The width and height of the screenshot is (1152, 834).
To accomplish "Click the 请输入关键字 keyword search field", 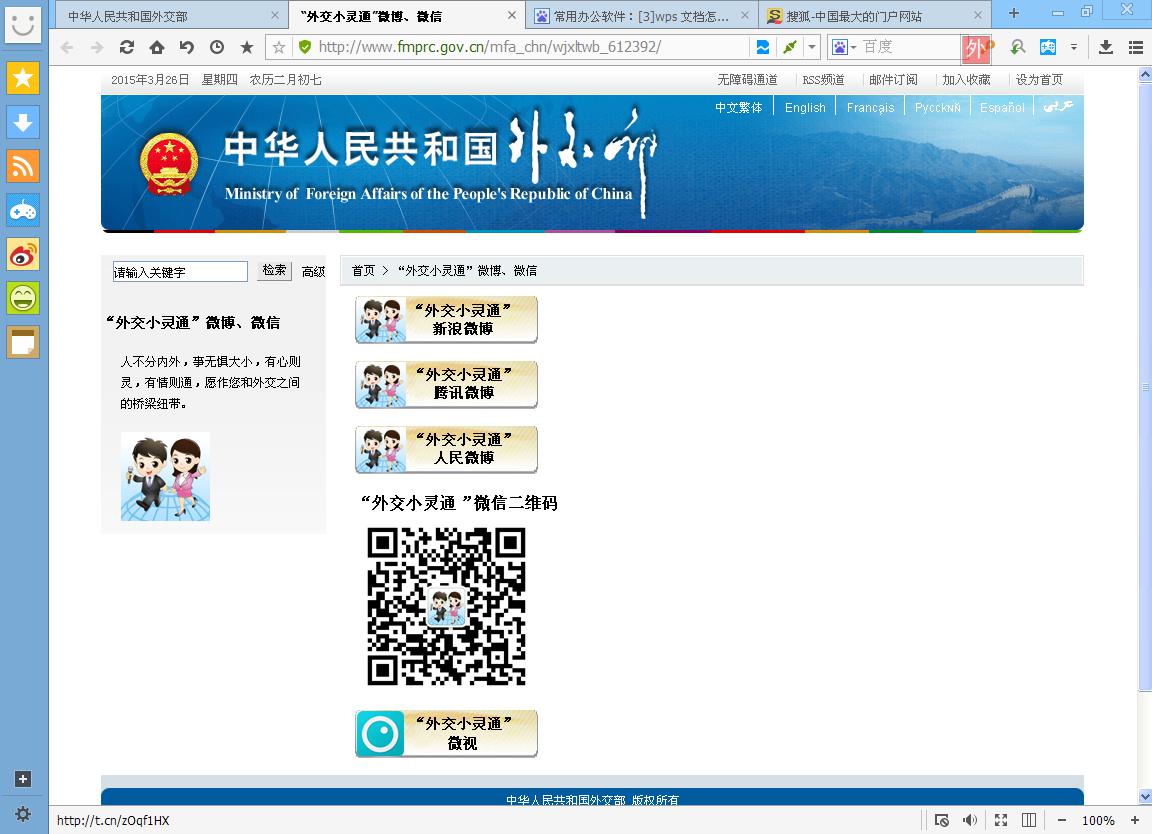I will pyautogui.click(x=180, y=272).
